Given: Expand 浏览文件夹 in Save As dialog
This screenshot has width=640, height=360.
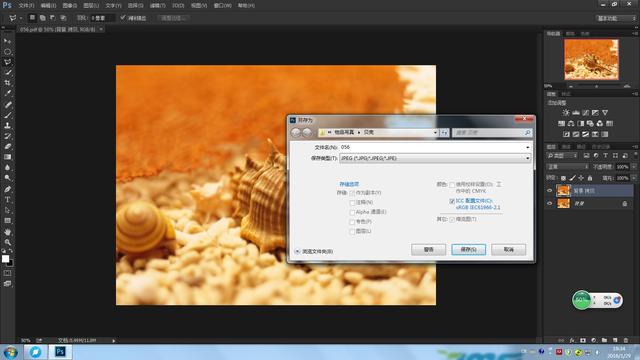Looking at the screenshot, I should (297, 251).
